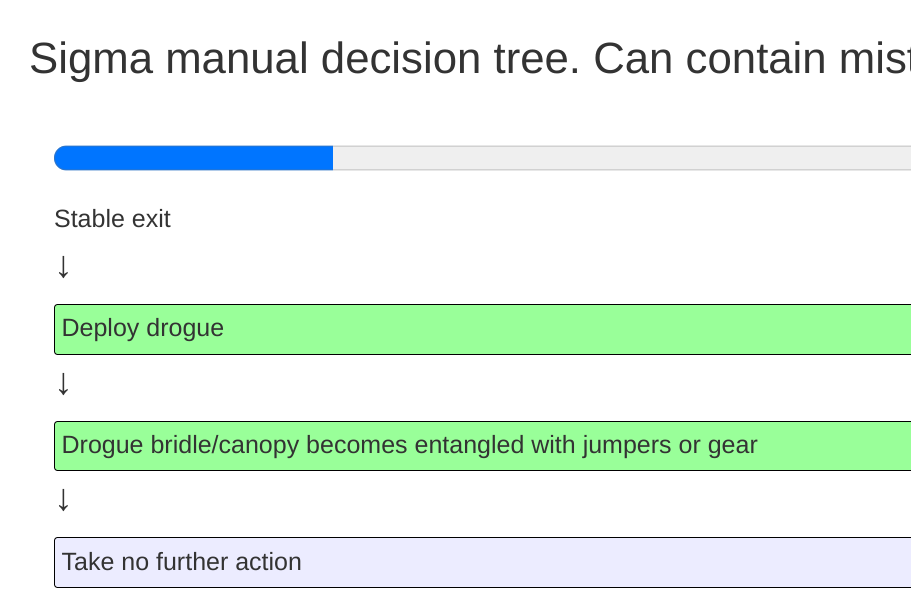Click the word Sigma in the title
Image resolution: width=911 pixels, height=595 pixels.
coord(91,59)
